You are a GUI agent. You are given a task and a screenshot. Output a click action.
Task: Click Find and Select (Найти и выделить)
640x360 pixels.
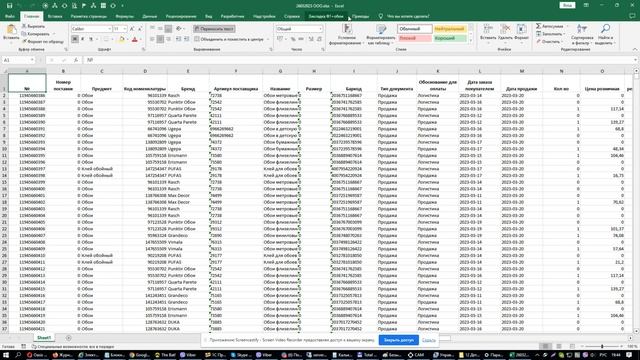click(x=605, y=34)
